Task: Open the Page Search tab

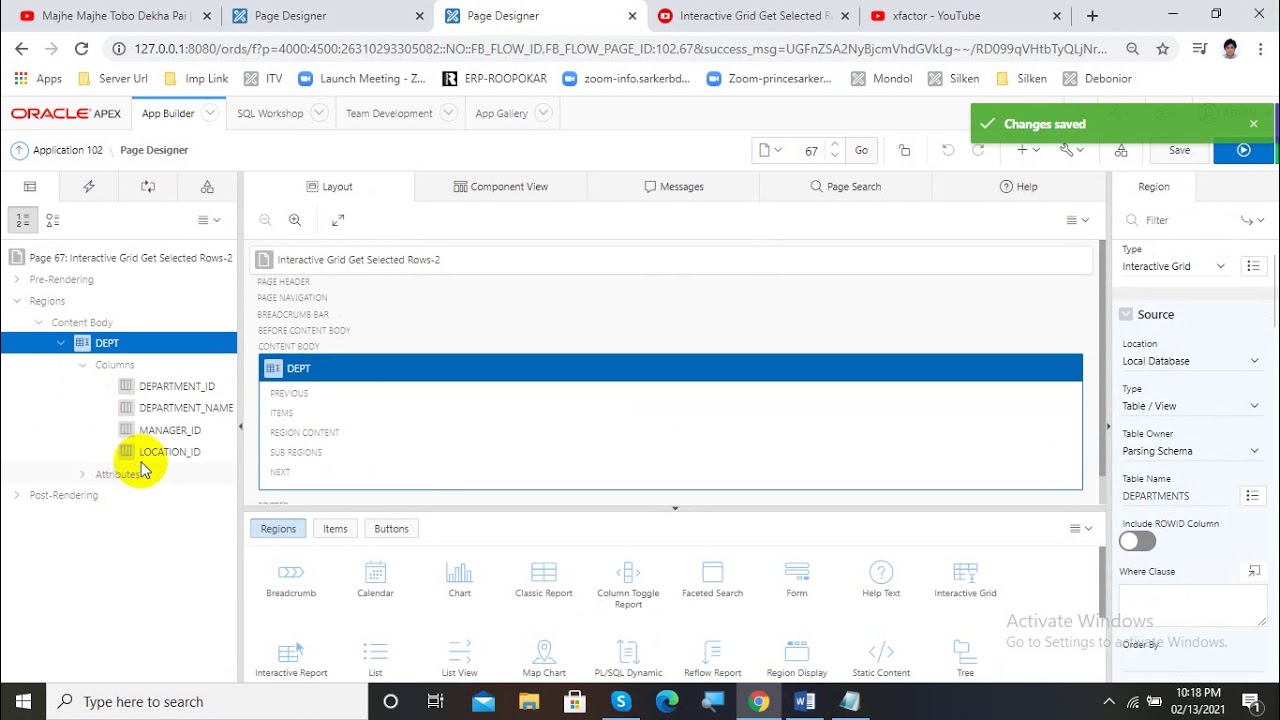Action: (x=846, y=186)
